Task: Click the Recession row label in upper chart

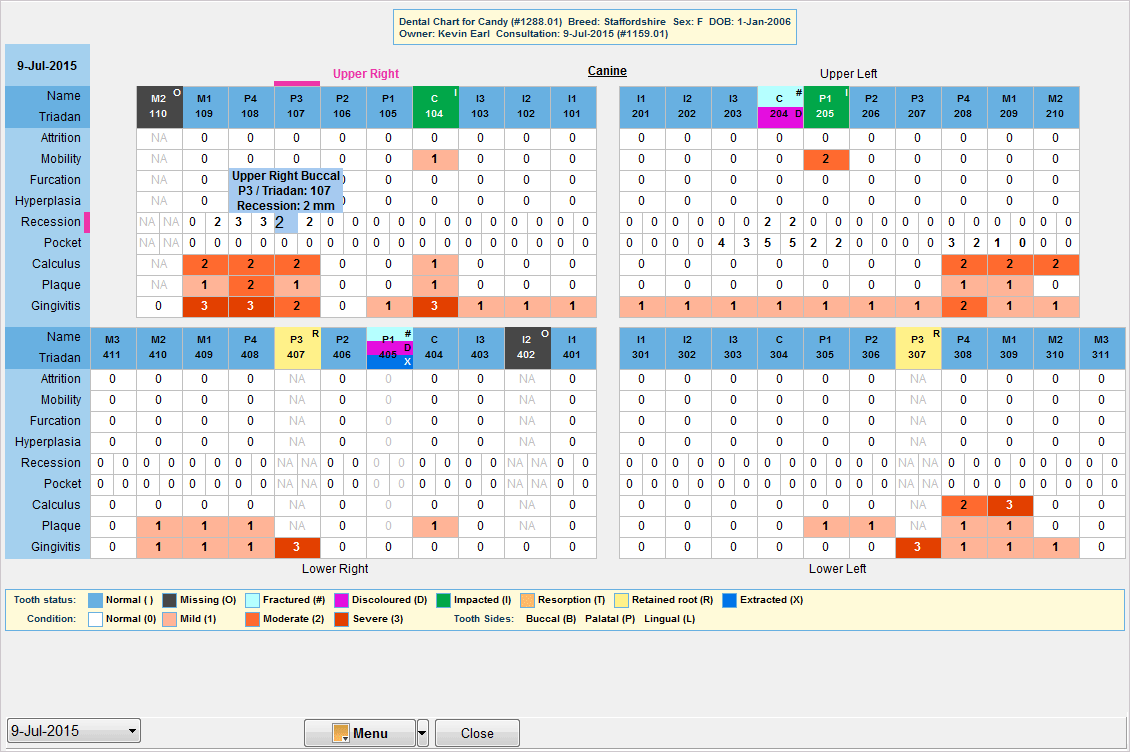Action: click(x=50, y=222)
